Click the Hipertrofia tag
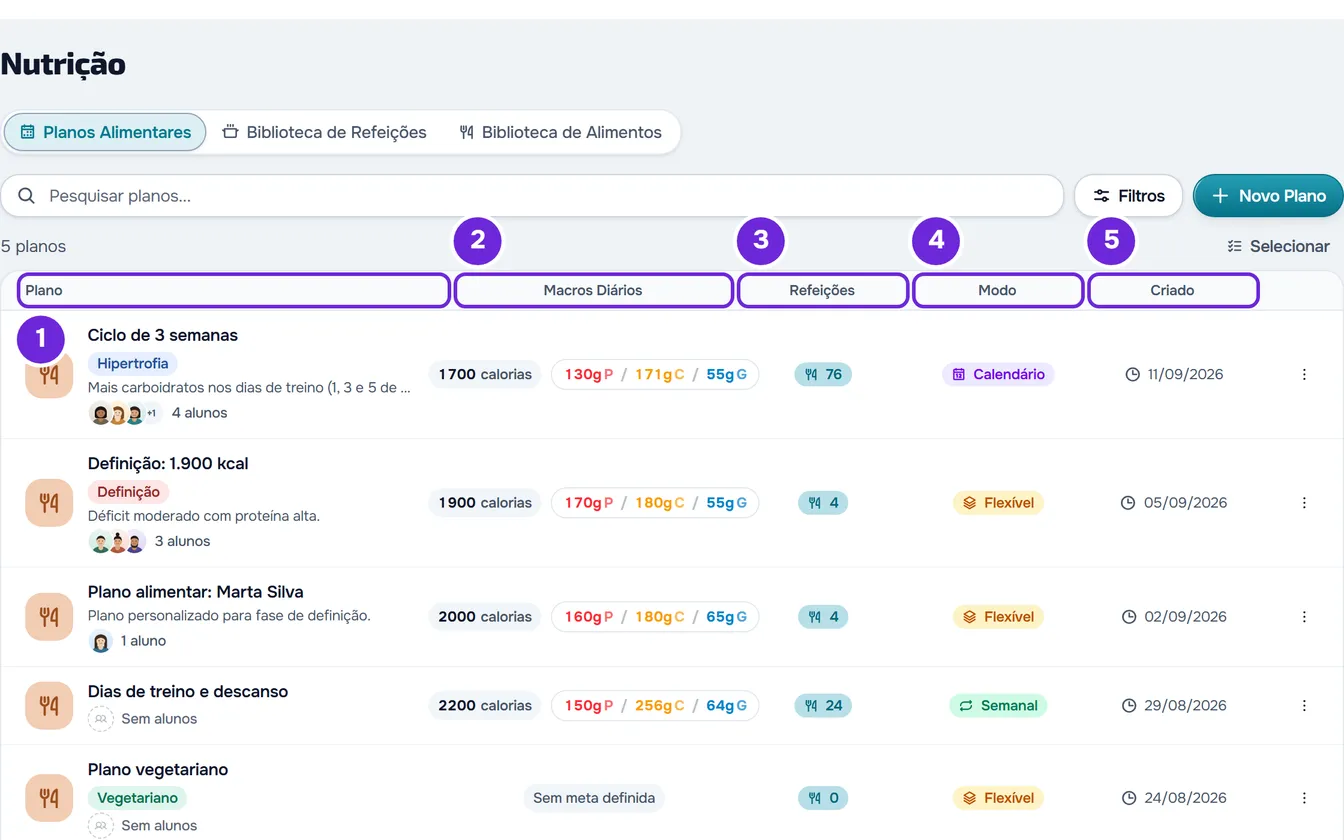The image size is (1344, 840). pyautogui.click(x=133, y=363)
